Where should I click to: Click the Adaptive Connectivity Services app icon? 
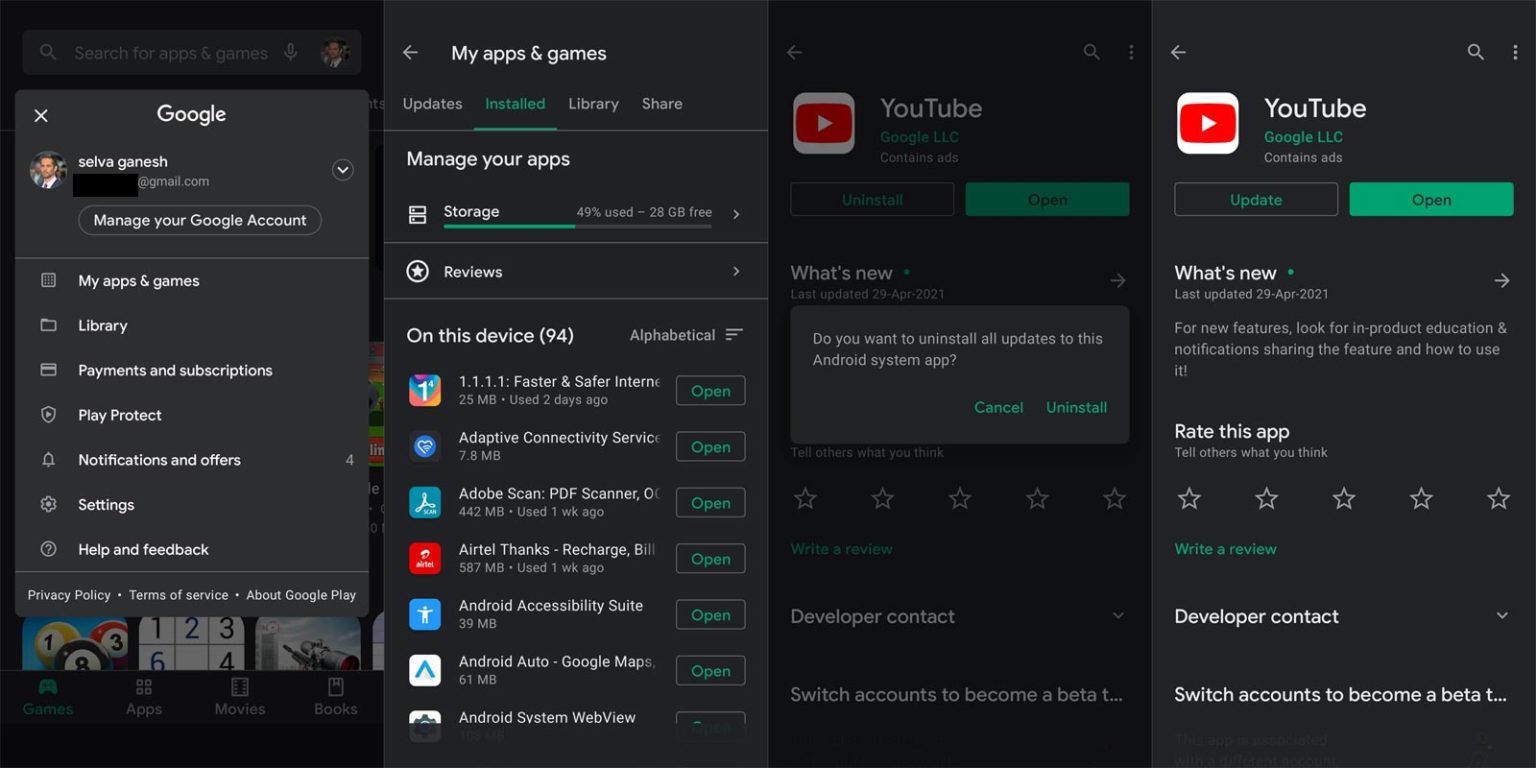point(425,446)
